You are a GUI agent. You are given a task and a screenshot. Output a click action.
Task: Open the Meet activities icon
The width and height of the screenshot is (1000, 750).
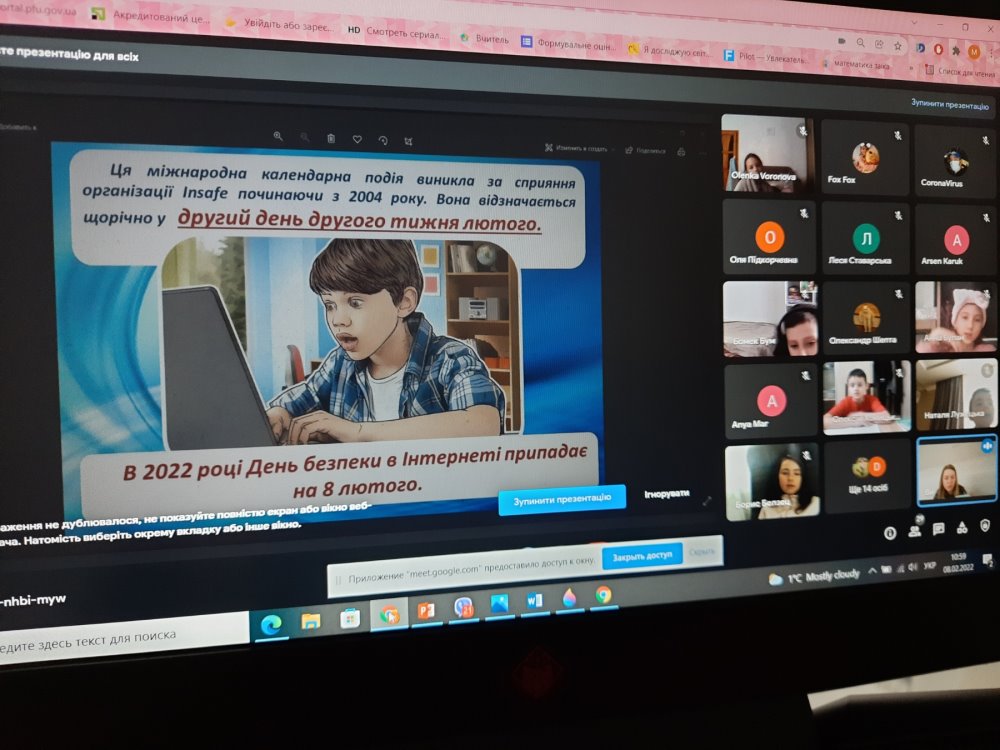coord(962,527)
